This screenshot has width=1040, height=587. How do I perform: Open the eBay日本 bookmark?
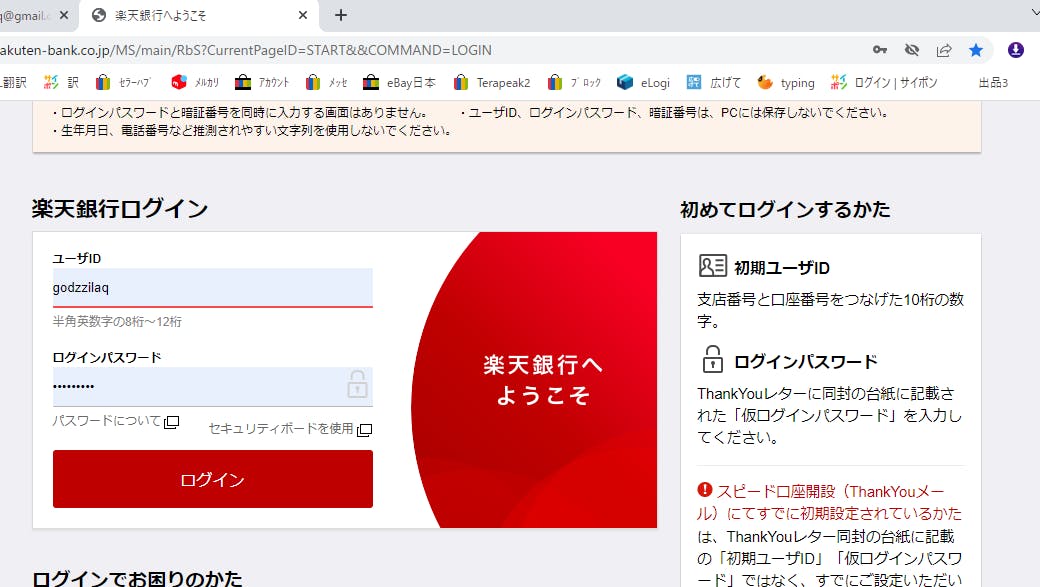(400, 82)
